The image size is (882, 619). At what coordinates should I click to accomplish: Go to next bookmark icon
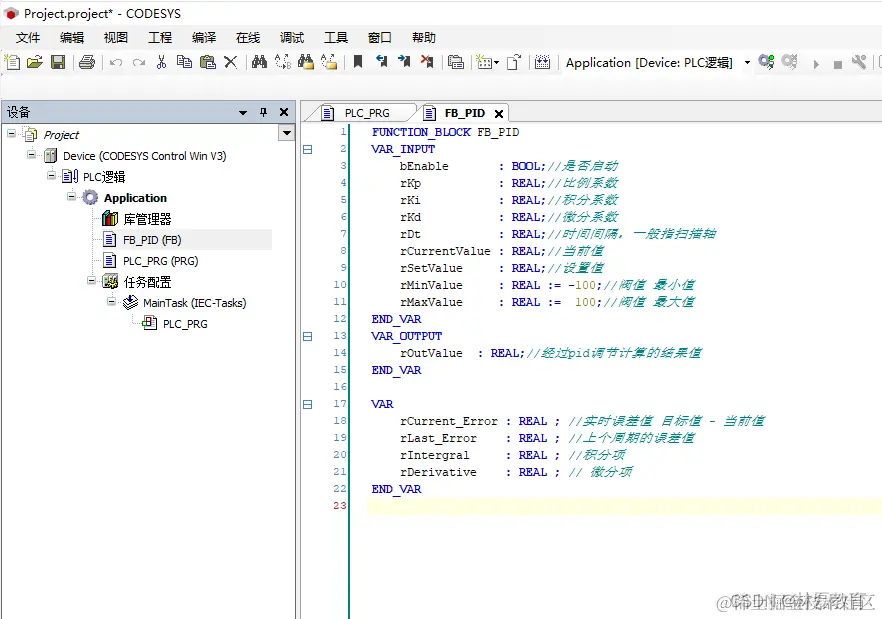click(404, 62)
